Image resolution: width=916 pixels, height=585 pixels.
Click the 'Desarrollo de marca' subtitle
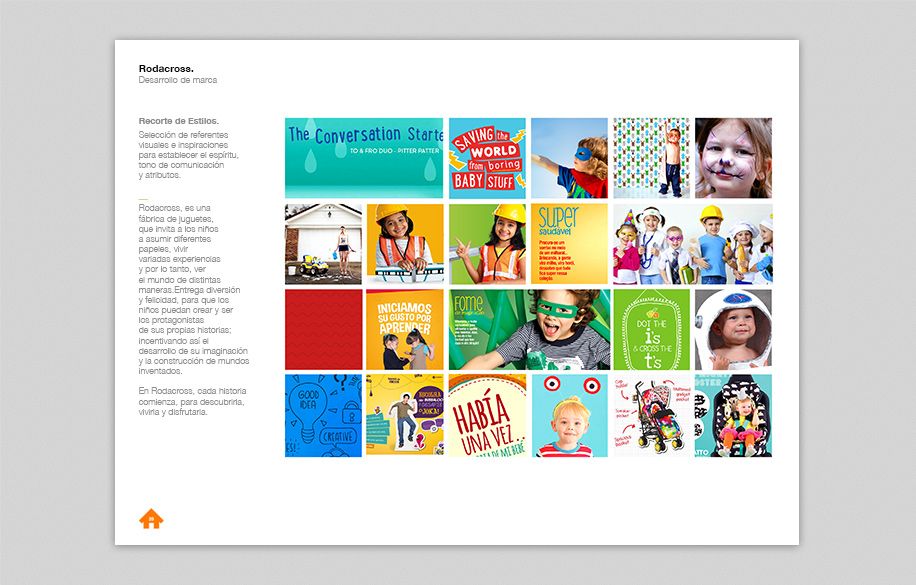178,80
